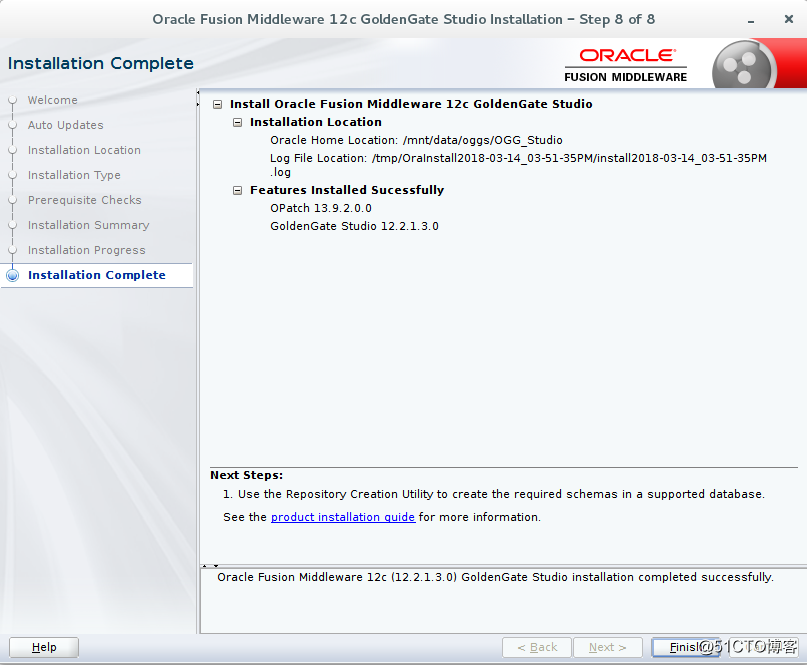
Task: Click the Features Installed Sucessfully heading text
Action: (347, 190)
